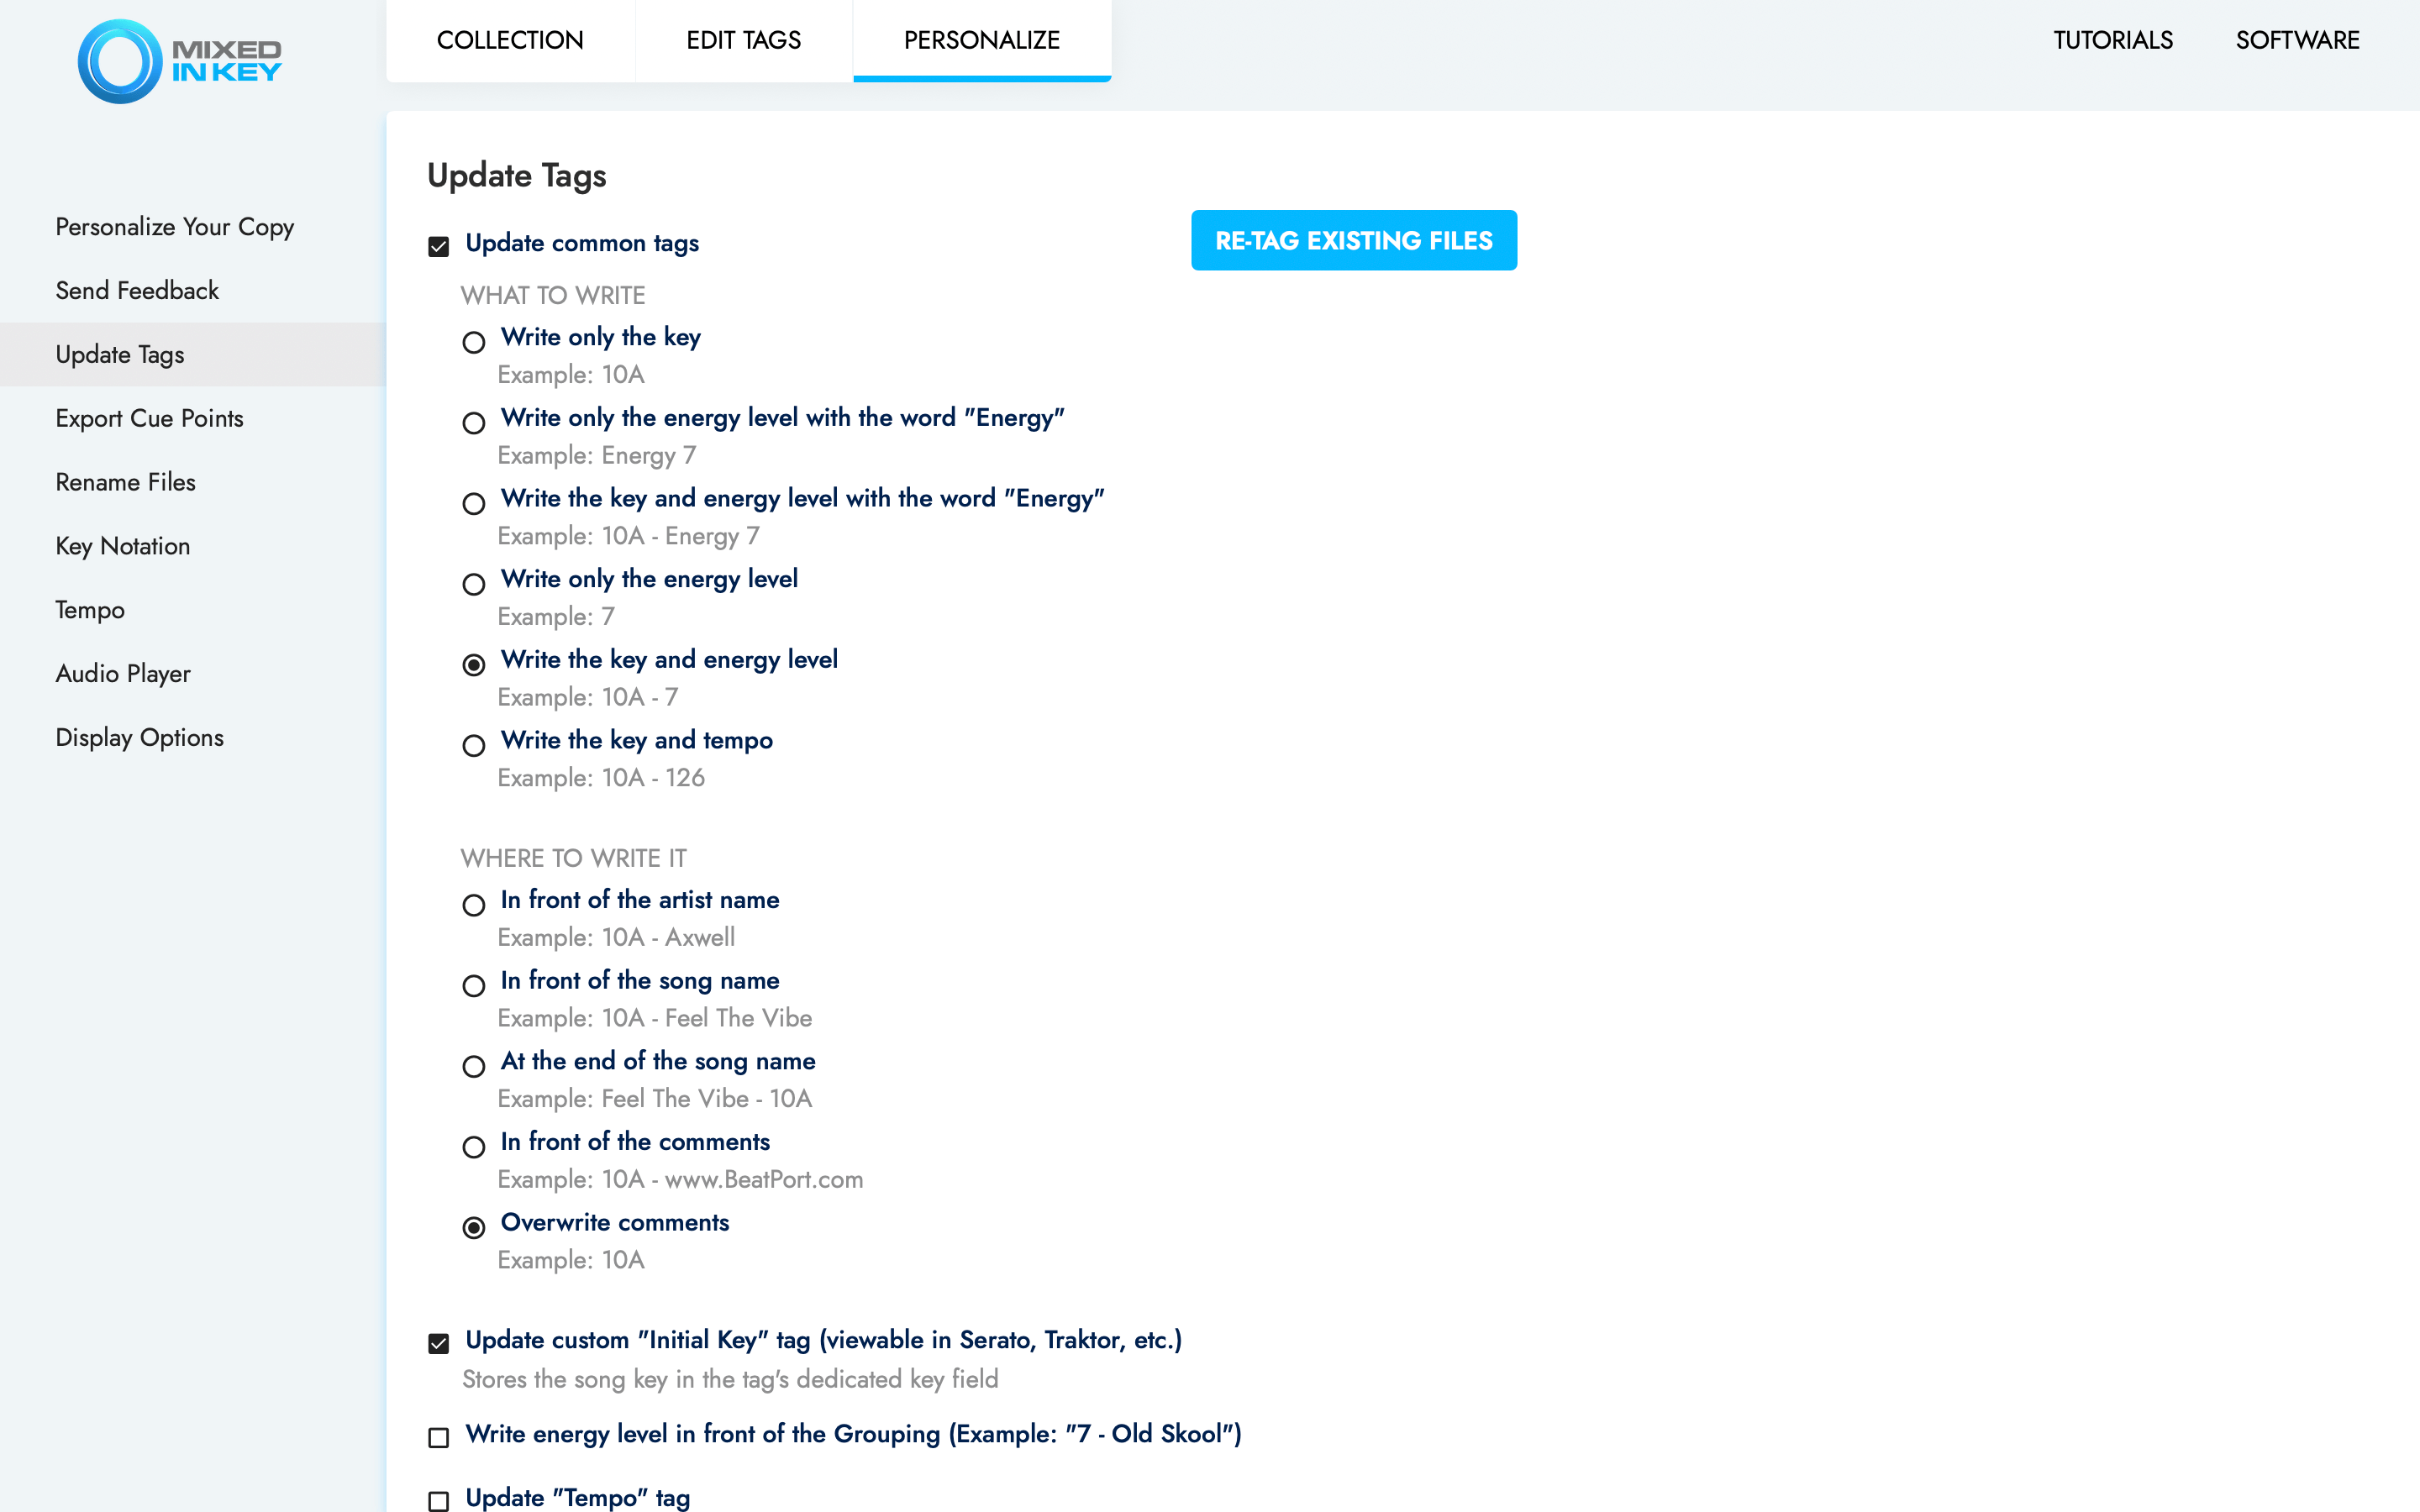Image resolution: width=2420 pixels, height=1512 pixels.
Task: Open the Tutorials link
Action: coord(2112,40)
